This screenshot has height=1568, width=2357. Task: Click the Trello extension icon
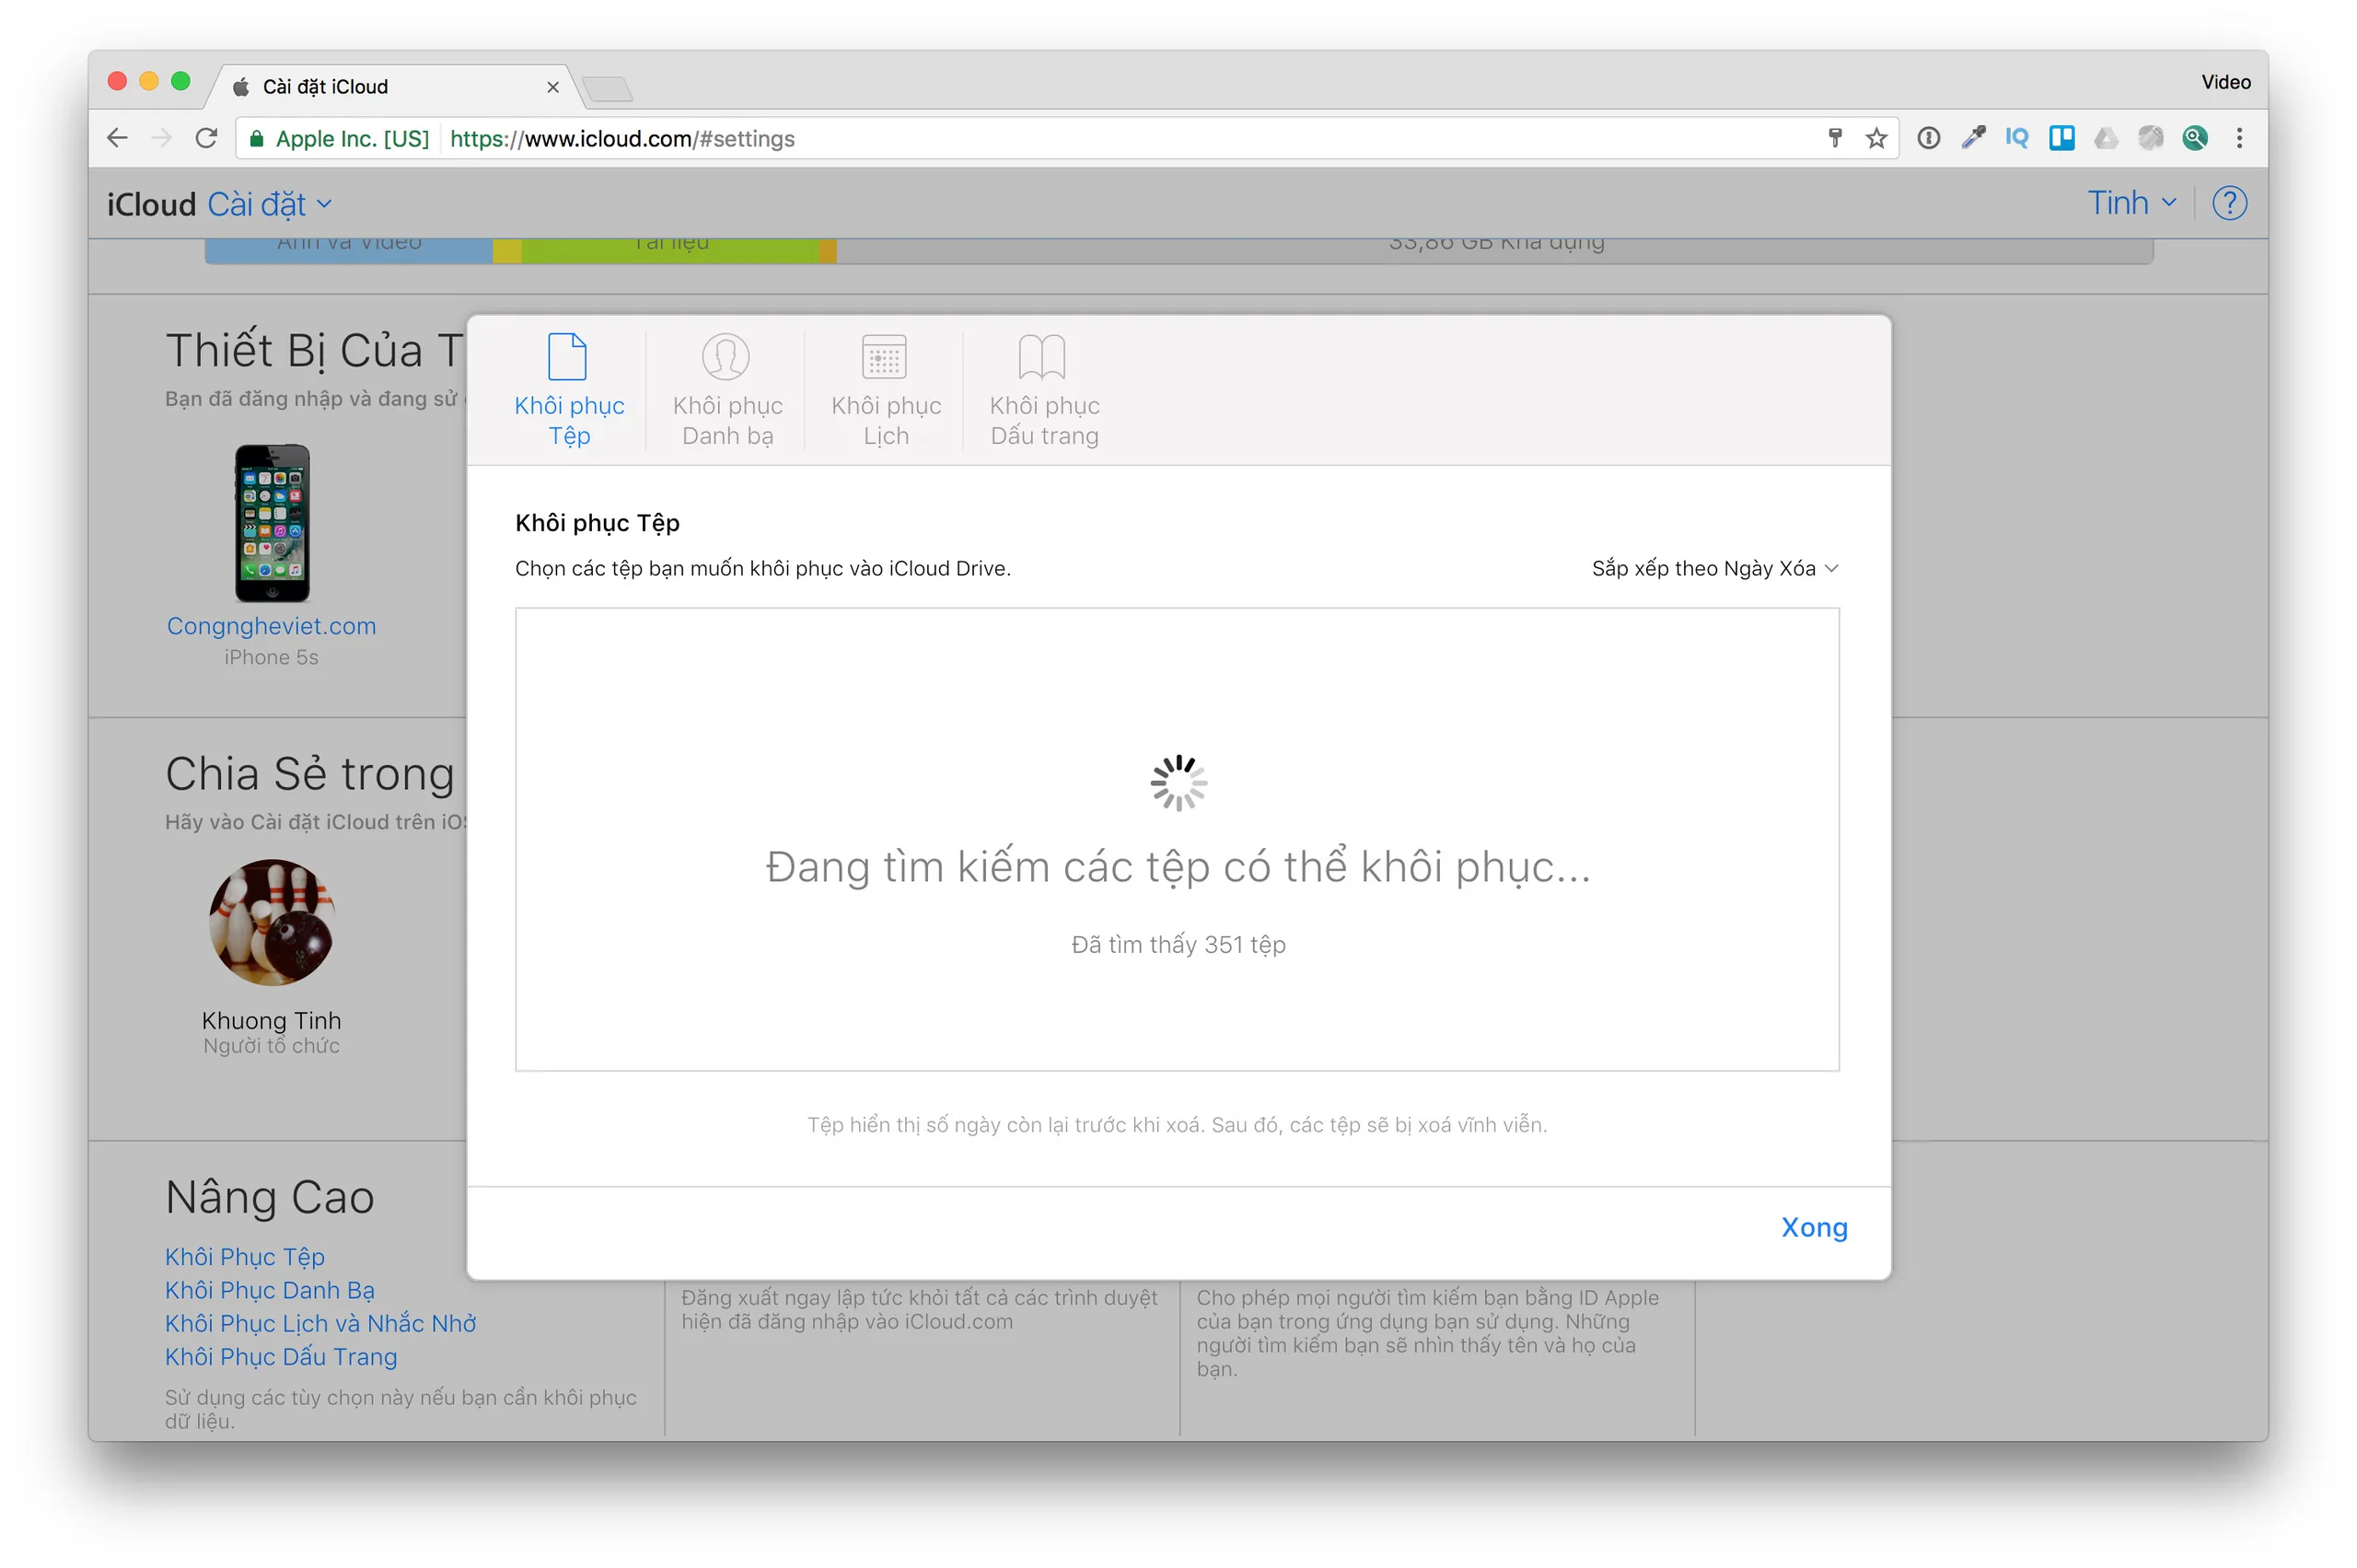[2061, 138]
